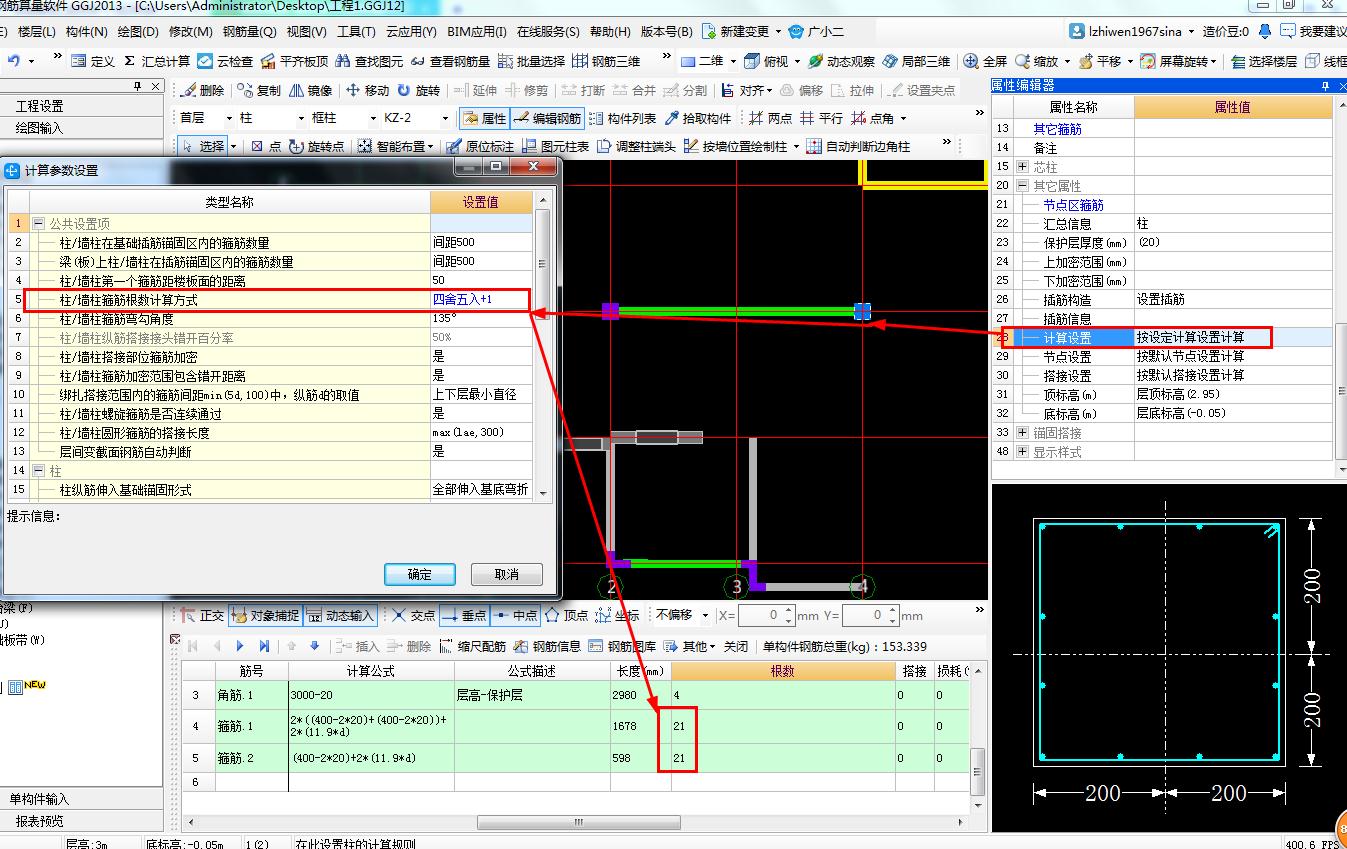
Task: Open 钢筋量(Q) menu
Action: [x=250, y=32]
